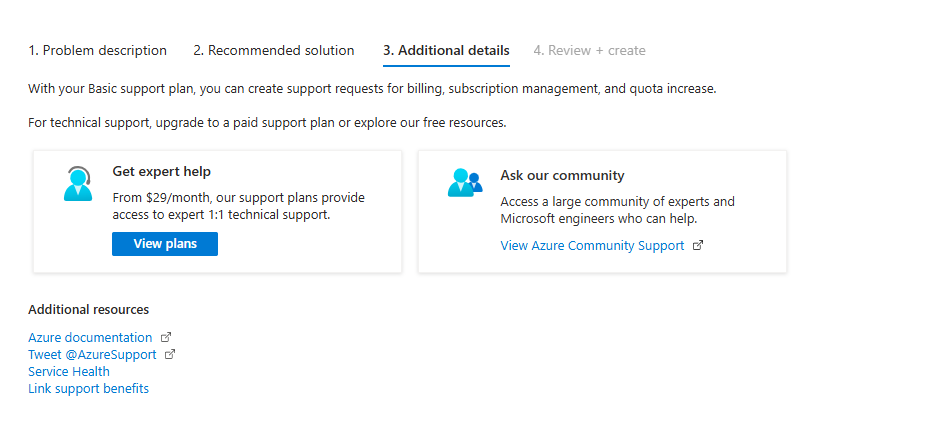Open the Service Health link

click(x=68, y=372)
